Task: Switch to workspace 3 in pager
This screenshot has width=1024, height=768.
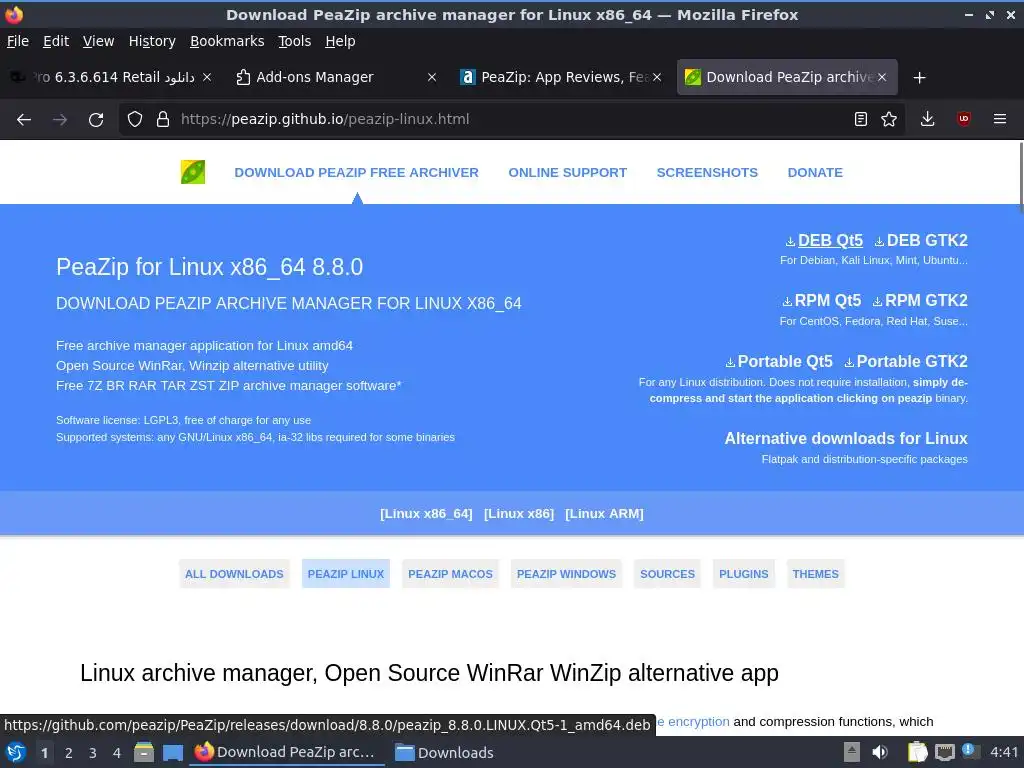Action: [x=93, y=753]
